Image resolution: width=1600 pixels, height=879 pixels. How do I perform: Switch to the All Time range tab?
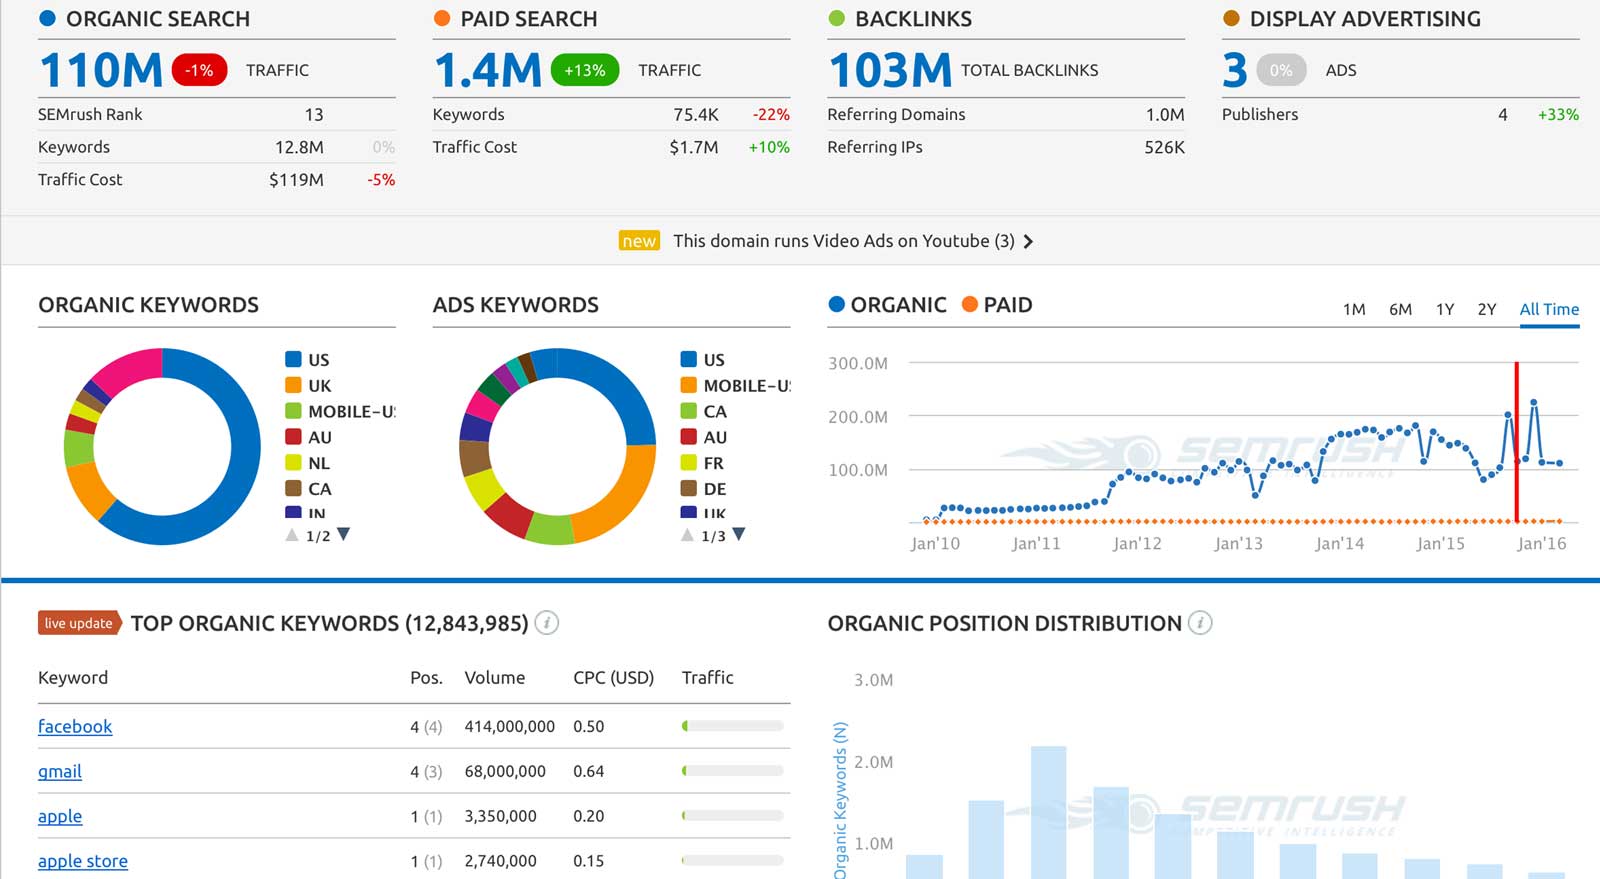click(x=1548, y=309)
